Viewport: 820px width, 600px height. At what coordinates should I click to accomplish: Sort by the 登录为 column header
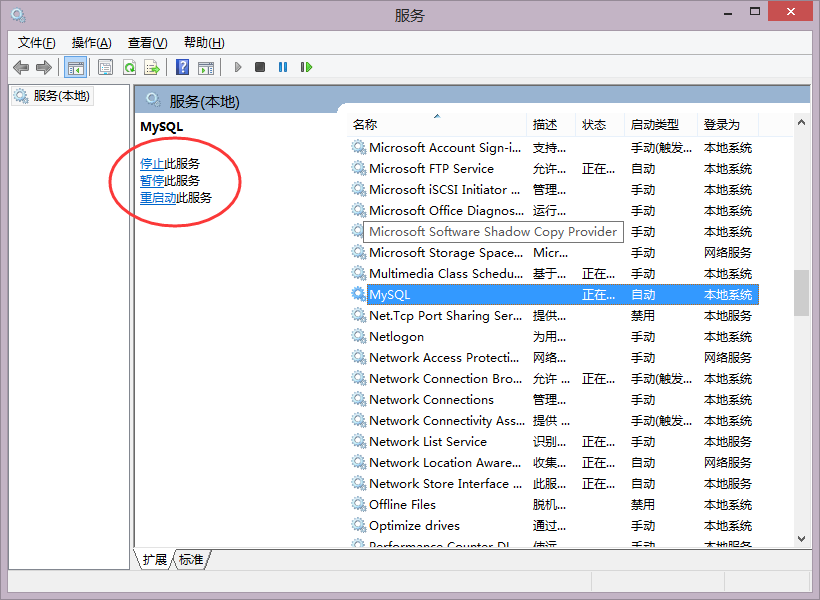(x=728, y=125)
